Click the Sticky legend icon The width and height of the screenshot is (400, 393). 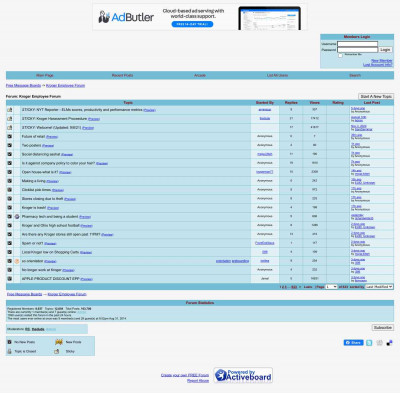coord(57,351)
